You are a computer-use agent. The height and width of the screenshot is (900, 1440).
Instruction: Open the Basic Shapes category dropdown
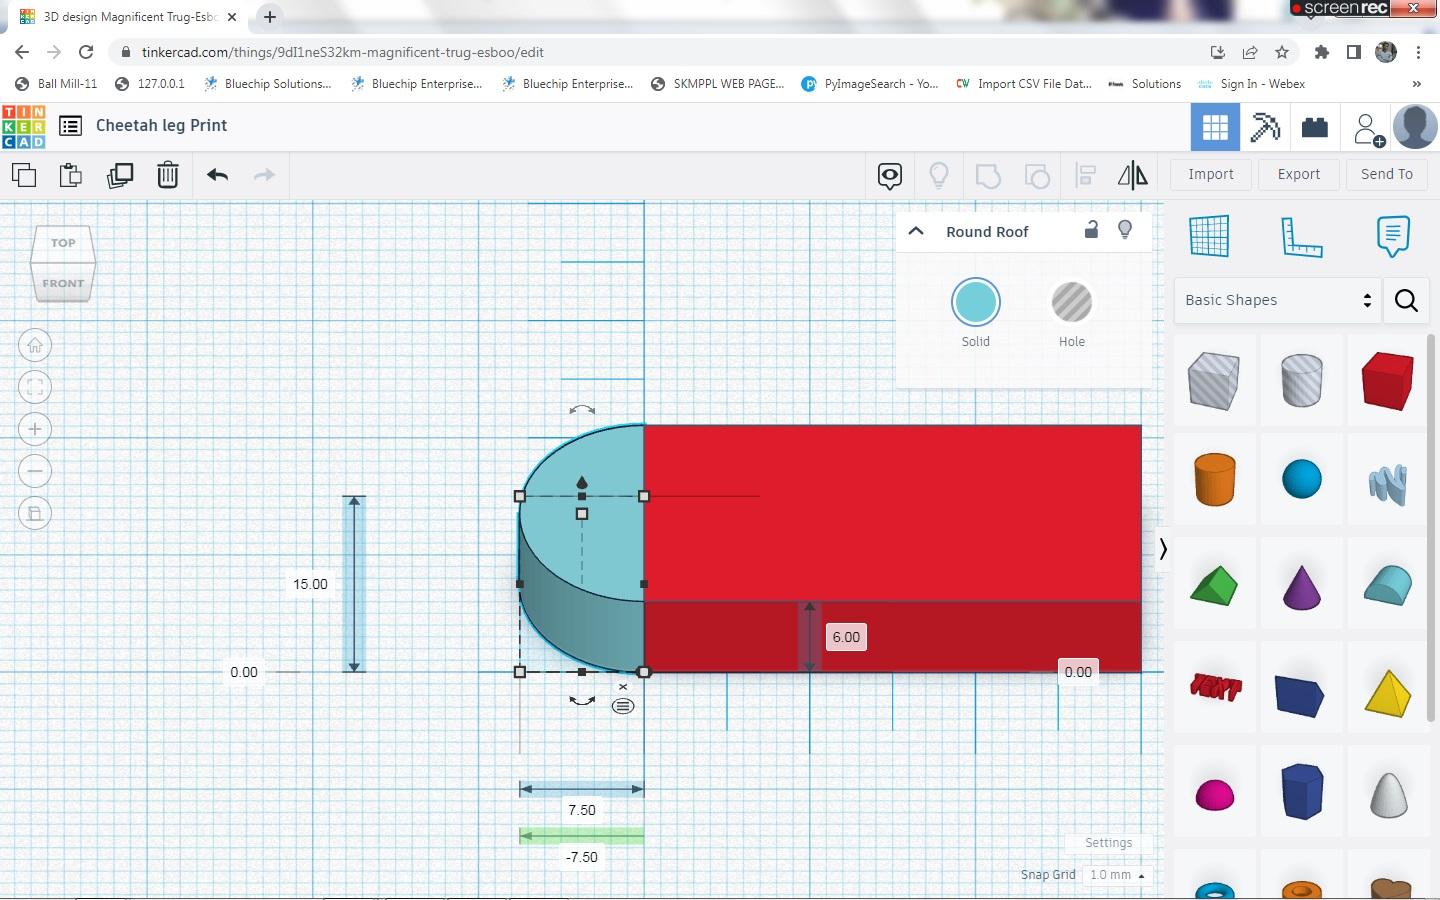pos(1277,300)
